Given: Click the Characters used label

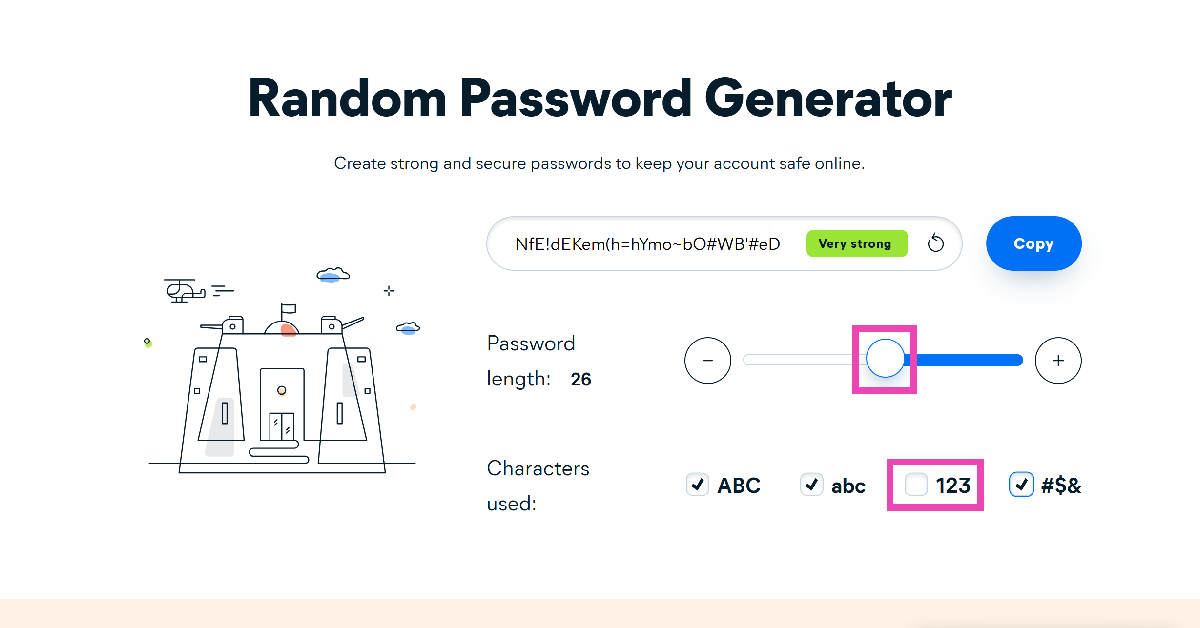Looking at the screenshot, I should tap(538, 485).
